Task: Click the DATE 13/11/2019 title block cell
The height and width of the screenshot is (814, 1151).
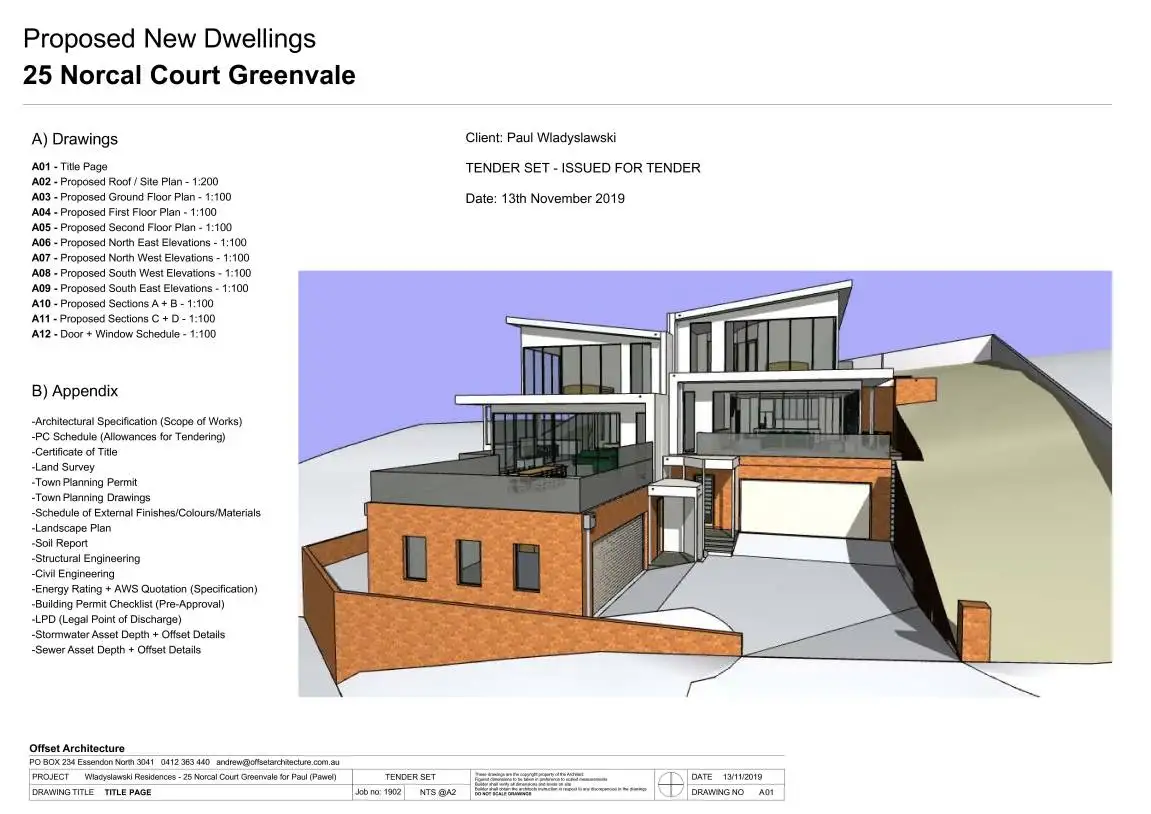Action: pyautogui.click(x=727, y=777)
